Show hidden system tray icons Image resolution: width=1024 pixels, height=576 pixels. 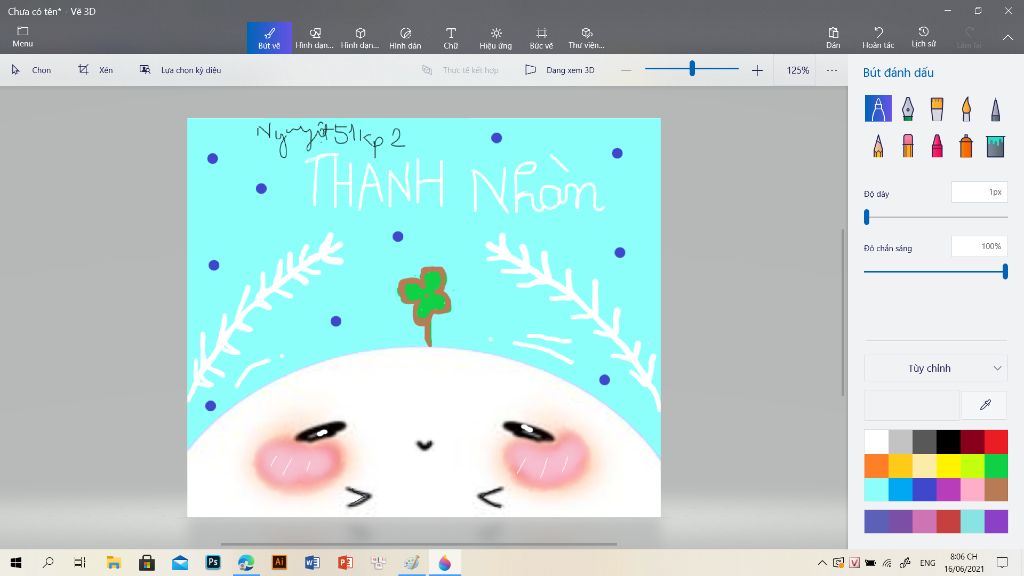pyautogui.click(x=822, y=562)
